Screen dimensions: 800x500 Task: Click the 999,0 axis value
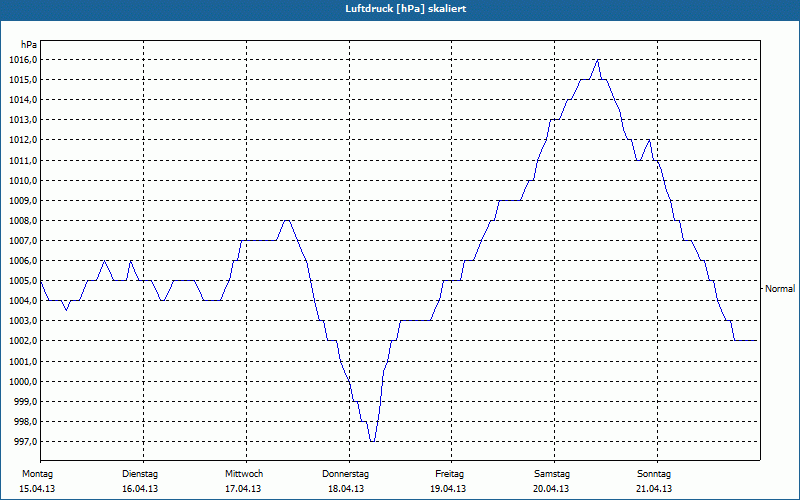coord(25,402)
